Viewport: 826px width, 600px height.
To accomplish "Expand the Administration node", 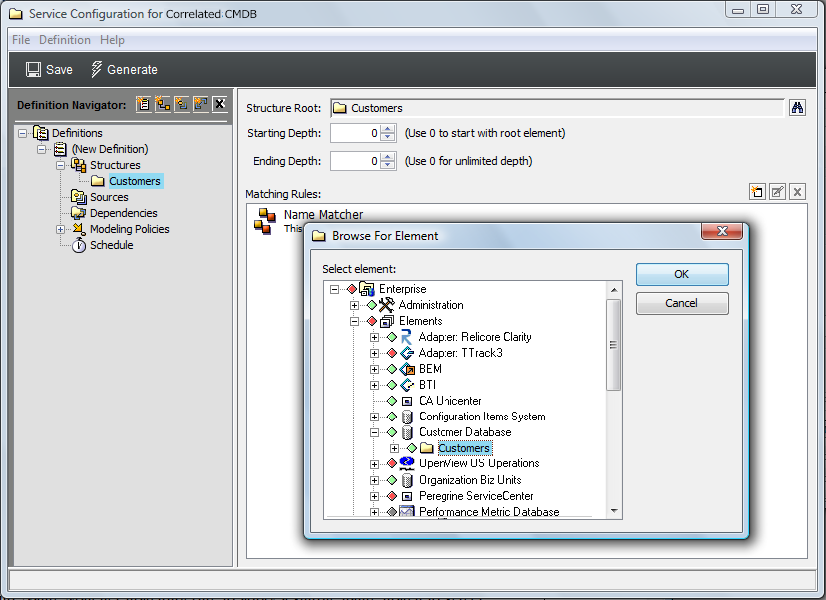I will click(x=354, y=305).
